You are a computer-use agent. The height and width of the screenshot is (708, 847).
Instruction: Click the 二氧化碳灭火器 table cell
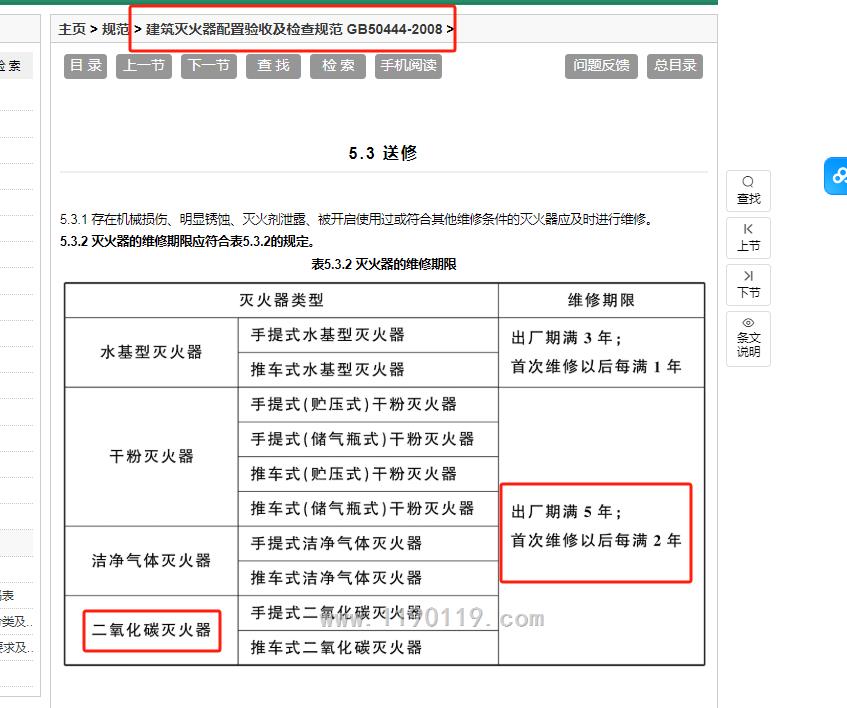pyautogui.click(x=152, y=630)
